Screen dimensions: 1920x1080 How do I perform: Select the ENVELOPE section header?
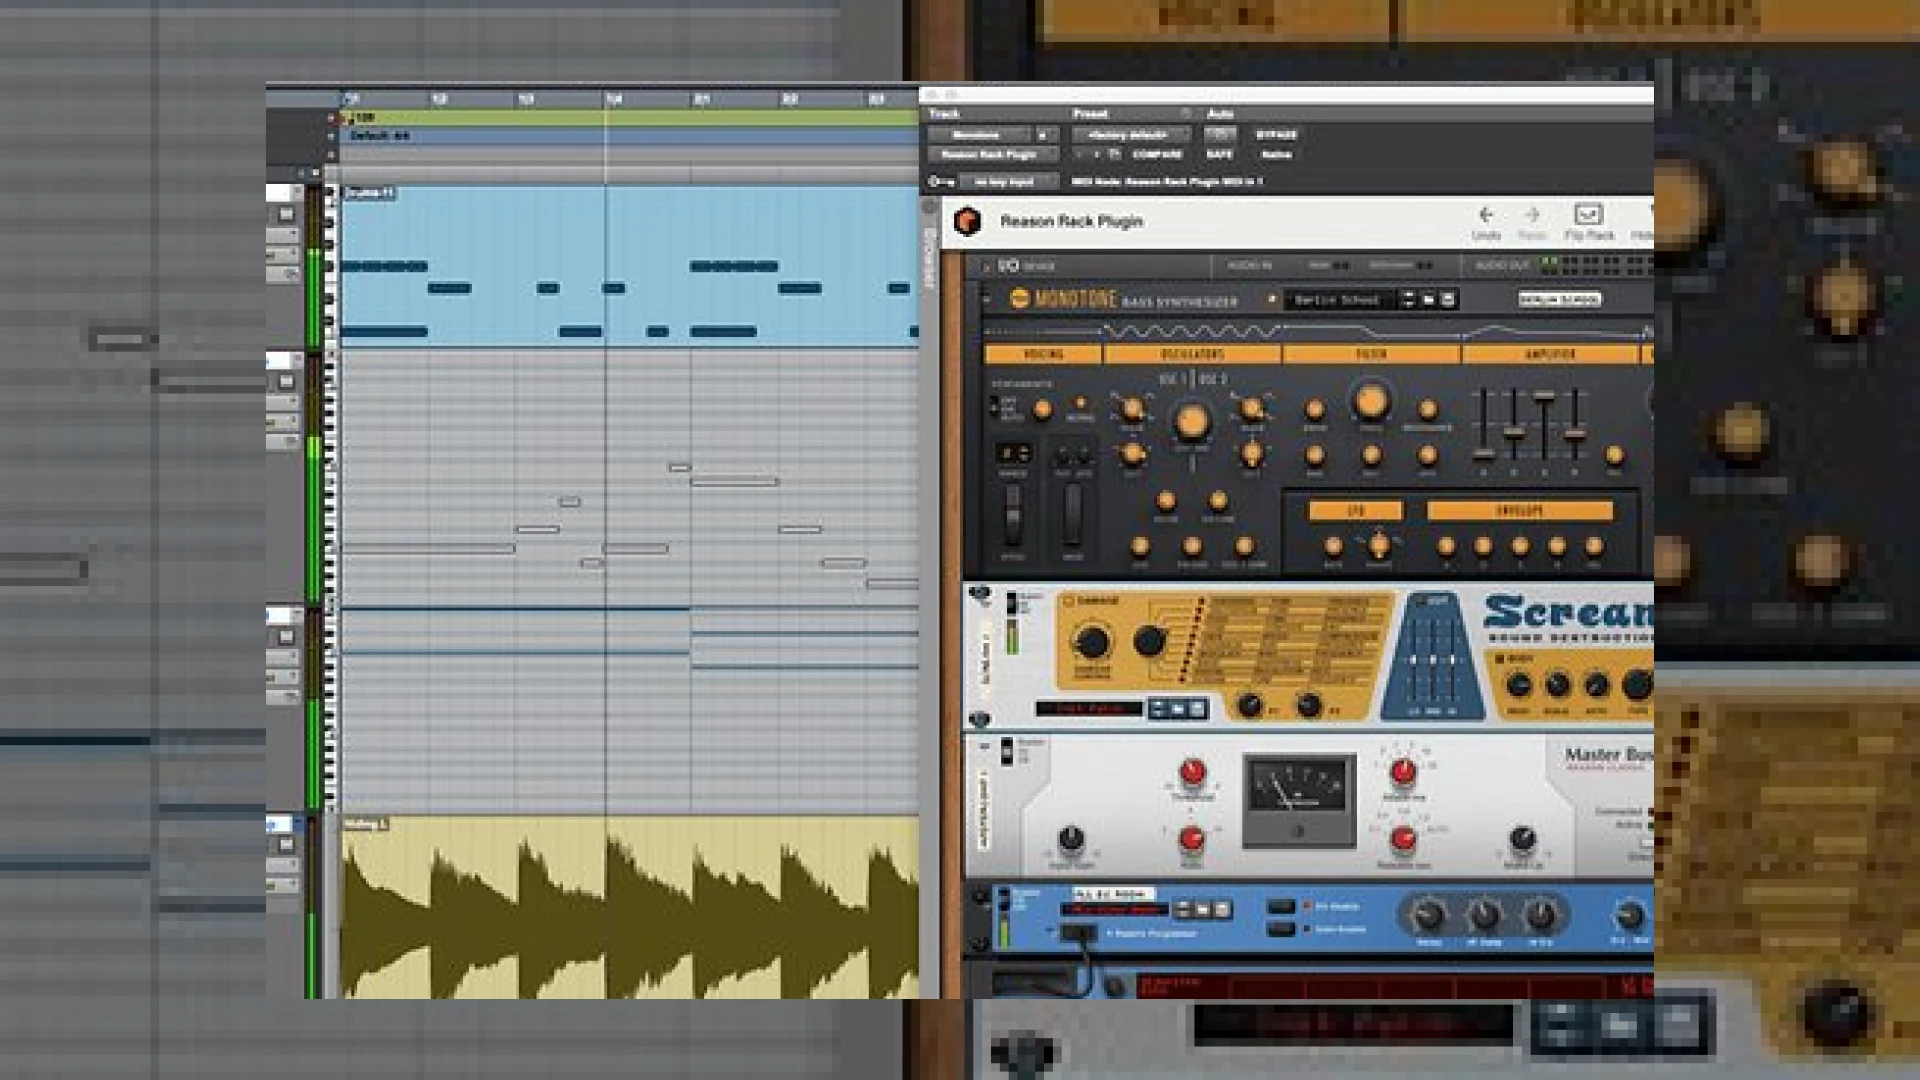click(1520, 511)
